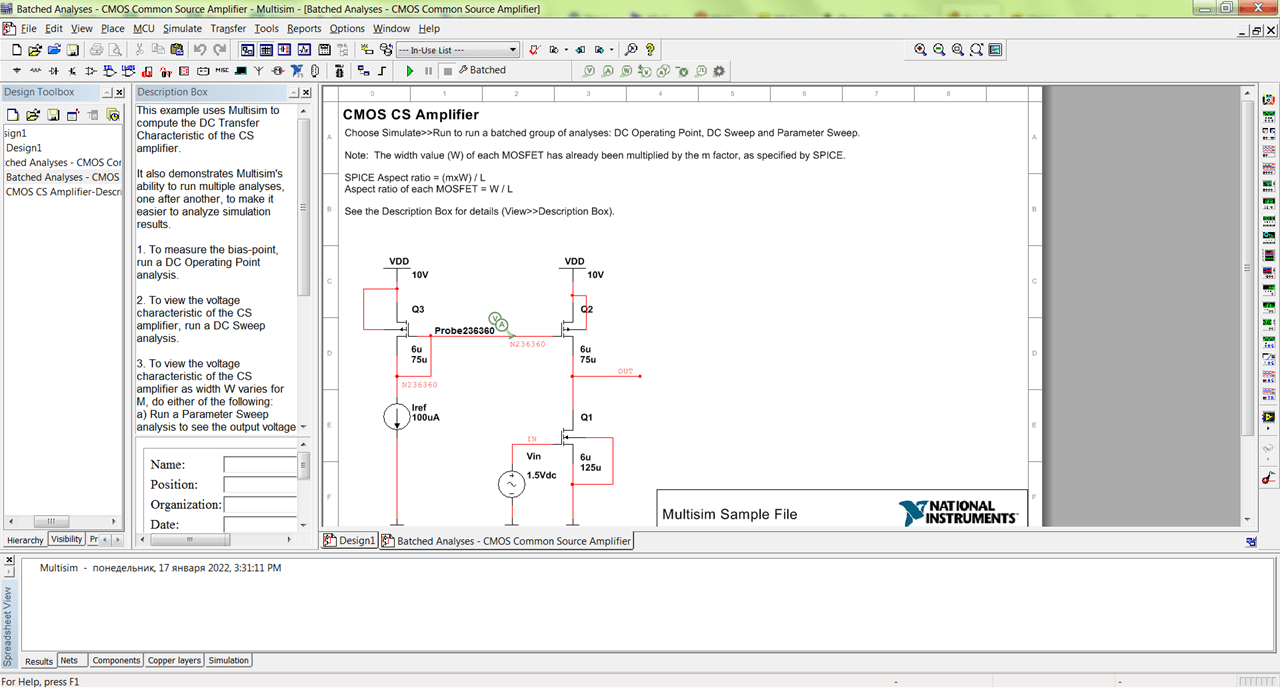The height and width of the screenshot is (688, 1280).
Task: Click Pause simulation button
Action: click(x=428, y=71)
